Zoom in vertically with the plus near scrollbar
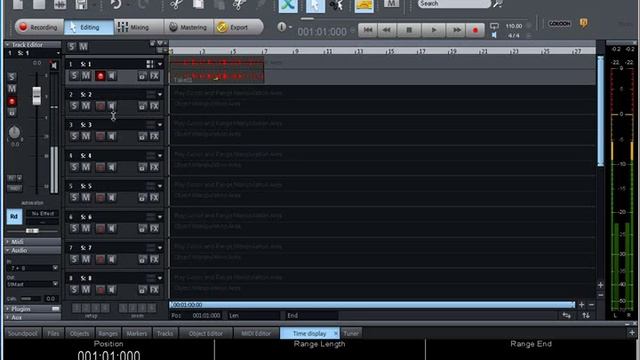This screenshot has height=360, width=640. point(600,285)
